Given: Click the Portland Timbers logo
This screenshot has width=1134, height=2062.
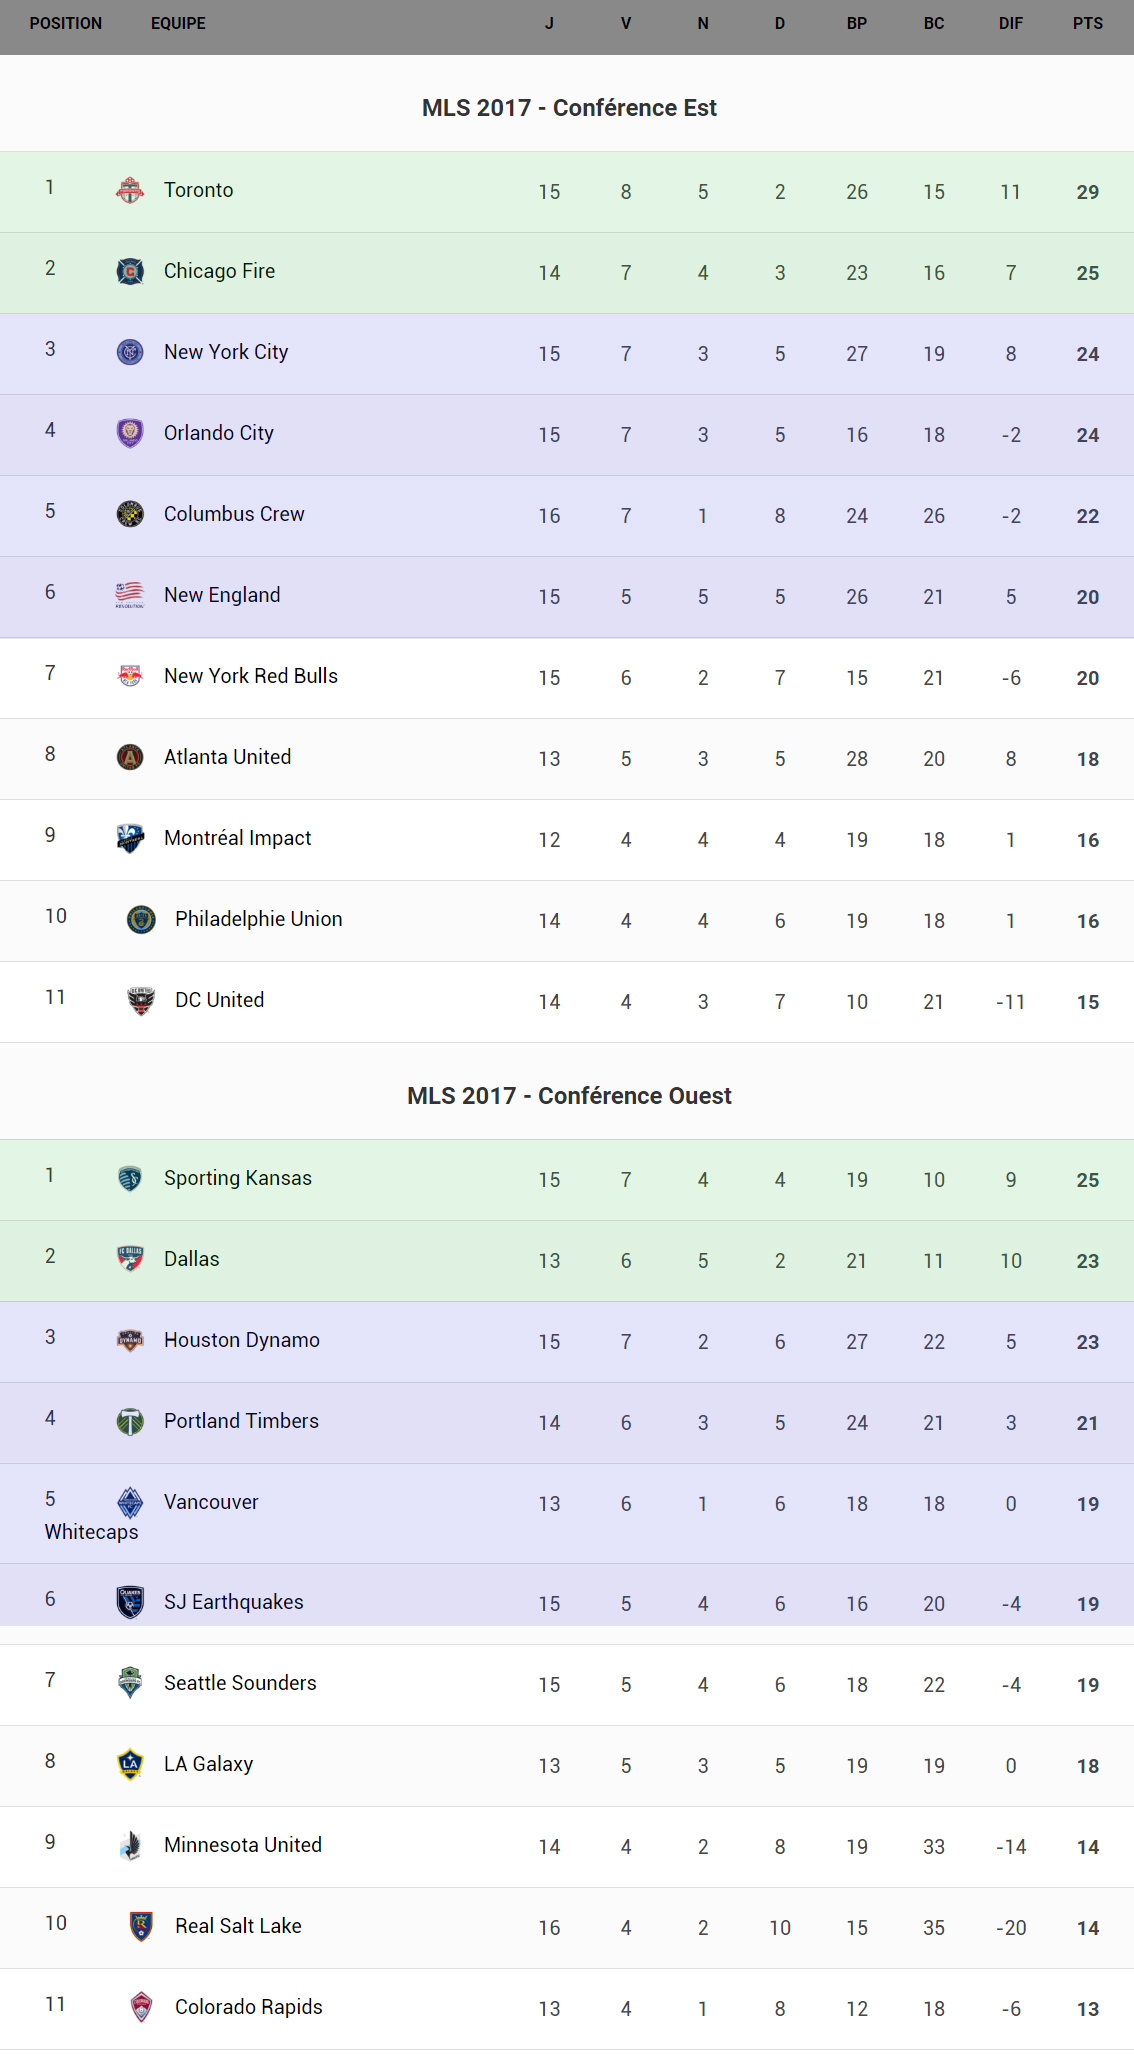Looking at the screenshot, I should point(130,1421).
